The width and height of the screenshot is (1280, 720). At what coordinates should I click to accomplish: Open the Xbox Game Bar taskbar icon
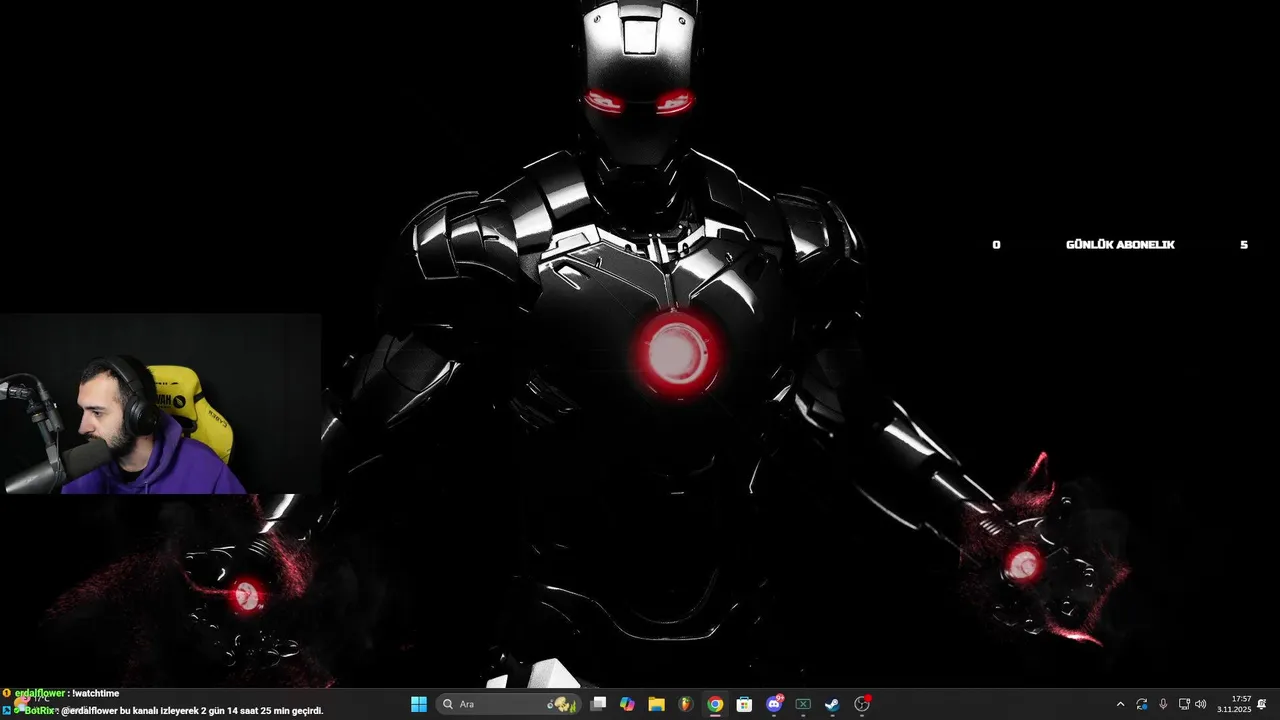[x=803, y=704]
